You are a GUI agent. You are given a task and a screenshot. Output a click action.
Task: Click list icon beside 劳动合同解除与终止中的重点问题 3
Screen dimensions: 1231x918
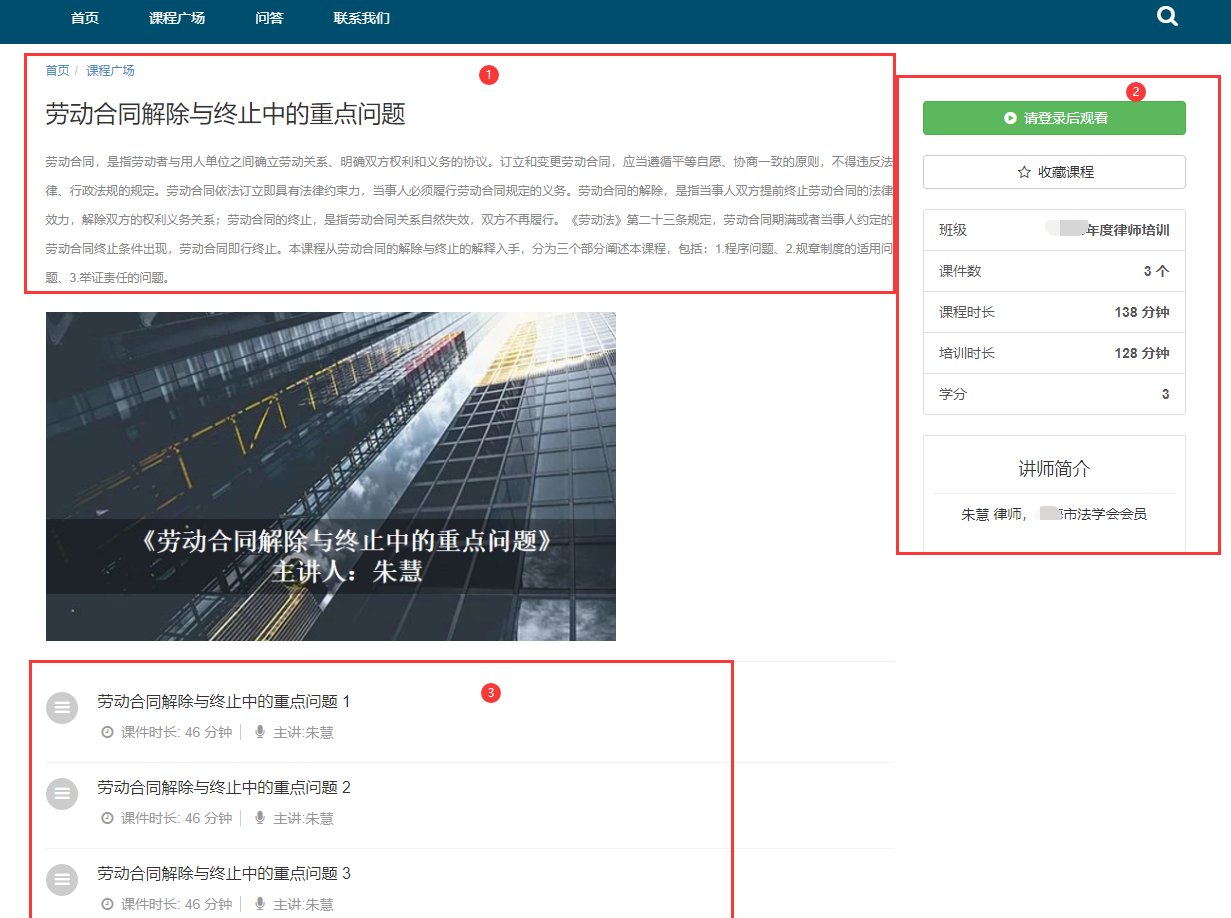click(x=62, y=879)
